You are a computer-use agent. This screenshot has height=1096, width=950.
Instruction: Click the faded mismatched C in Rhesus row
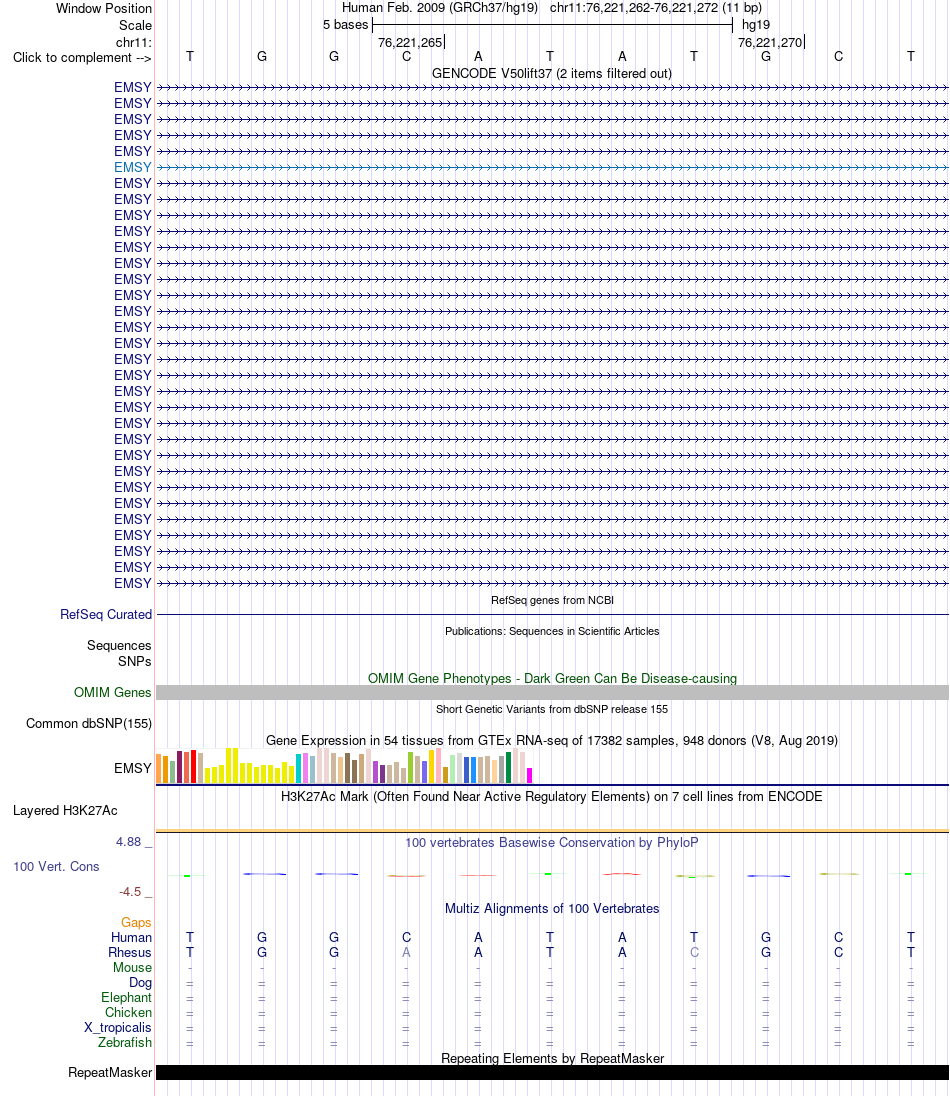(x=694, y=953)
